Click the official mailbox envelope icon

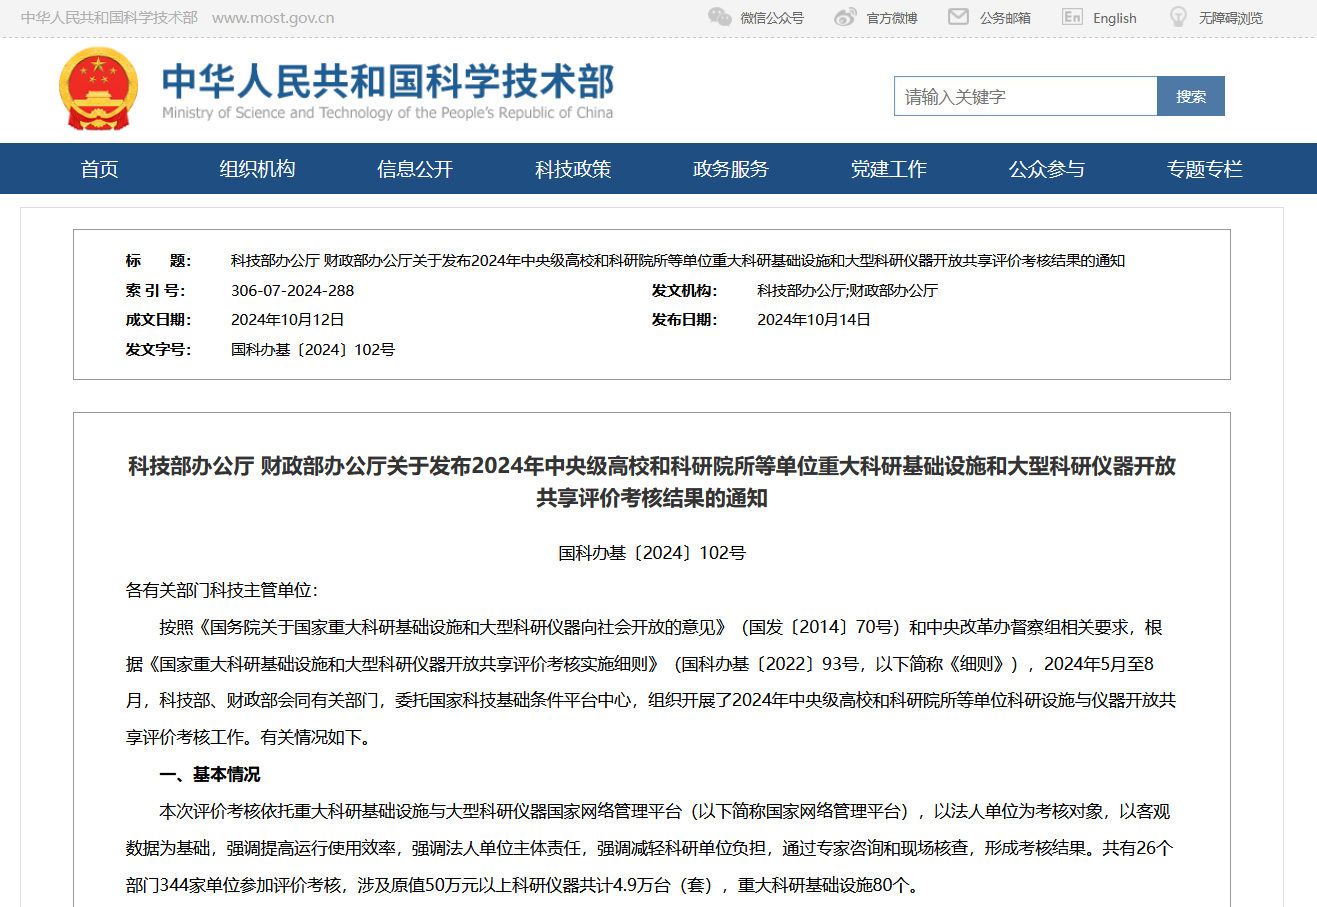(x=958, y=17)
